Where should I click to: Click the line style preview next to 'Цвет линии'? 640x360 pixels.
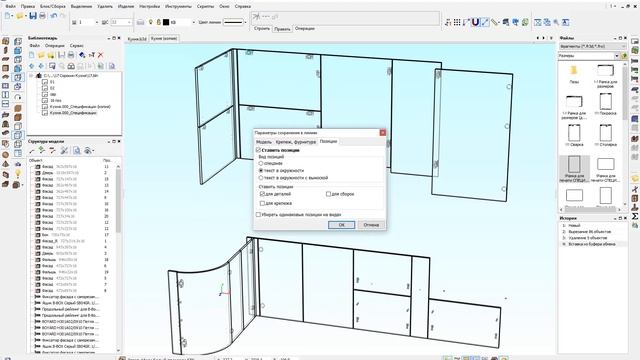coord(233,22)
